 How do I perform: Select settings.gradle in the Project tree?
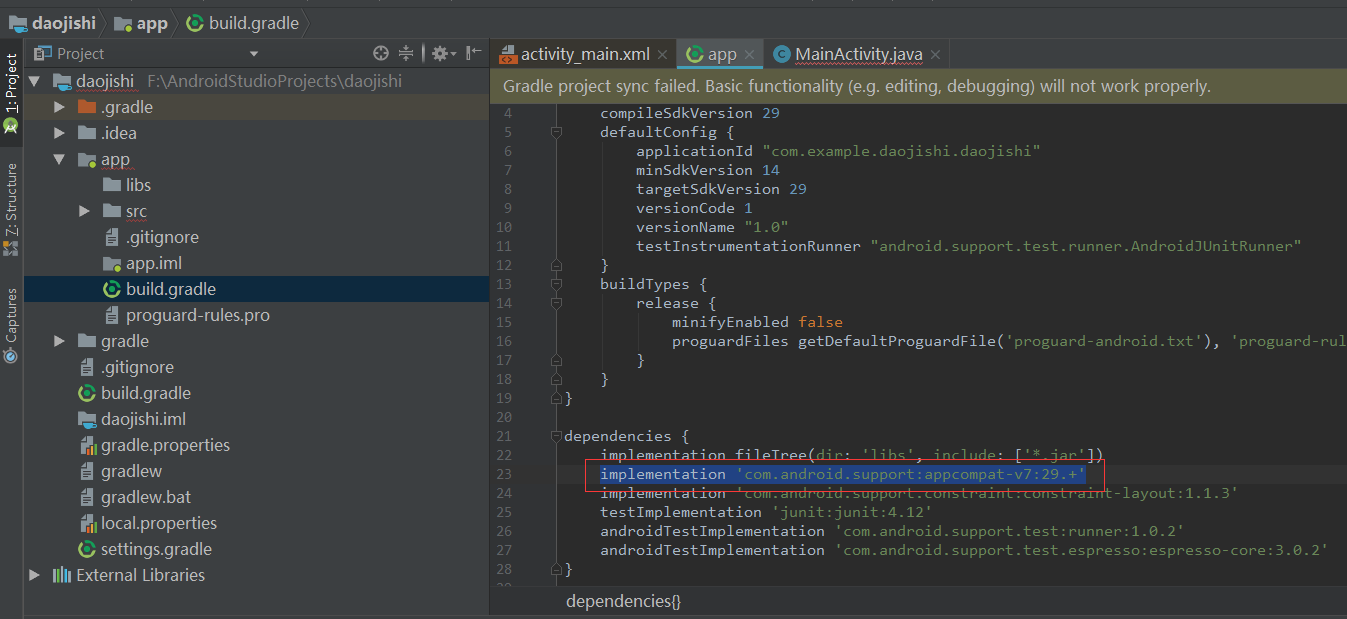[156, 548]
